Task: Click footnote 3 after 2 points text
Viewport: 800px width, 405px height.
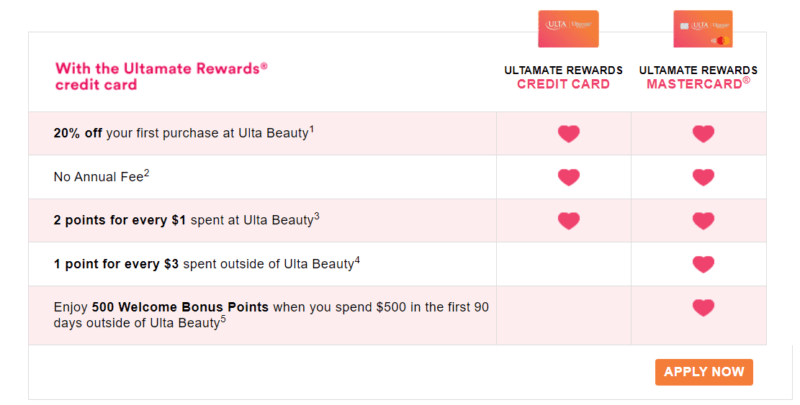Action: click(x=316, y=216)
